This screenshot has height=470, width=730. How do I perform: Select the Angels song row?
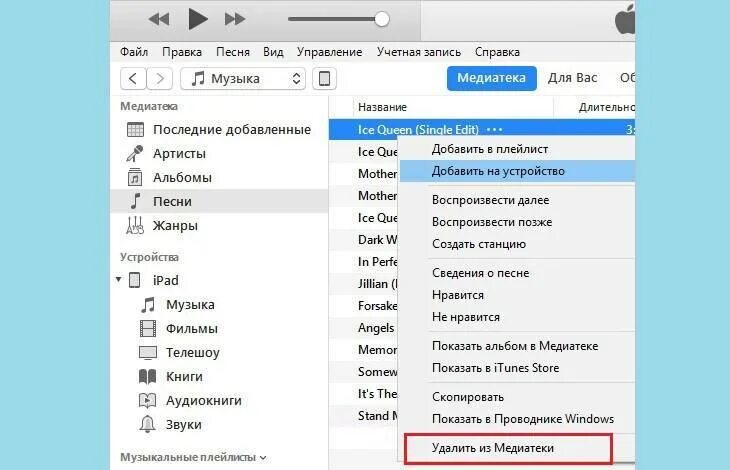coord(364,328)
